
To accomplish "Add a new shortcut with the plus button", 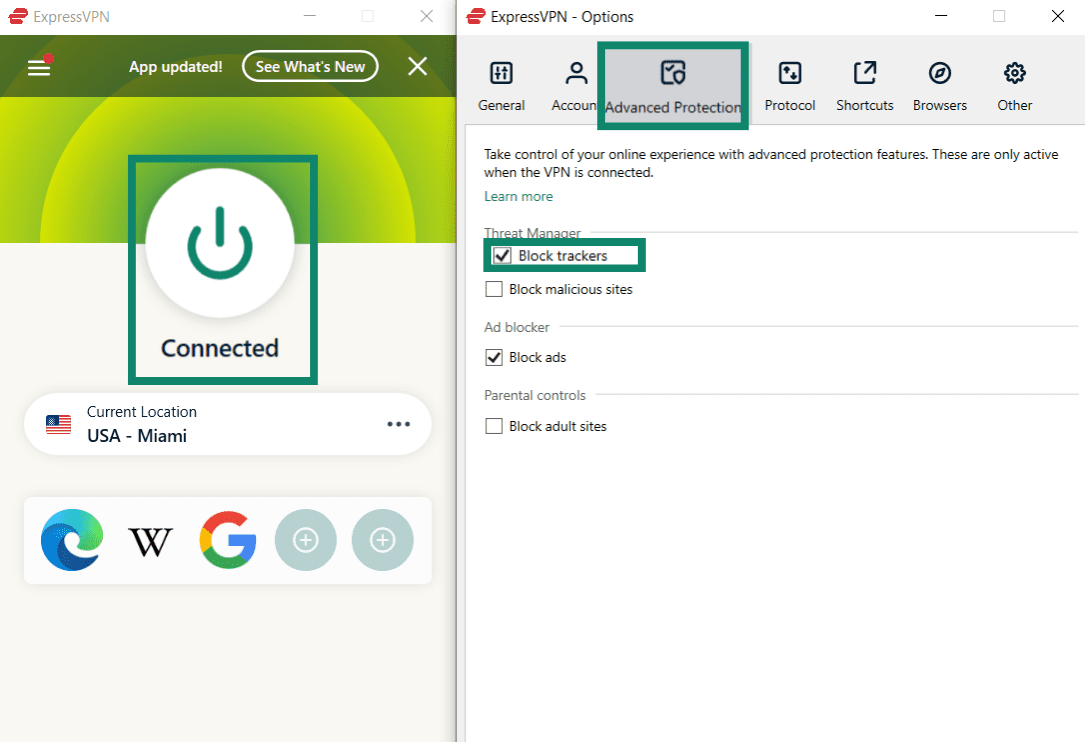I will click(306, 540).
